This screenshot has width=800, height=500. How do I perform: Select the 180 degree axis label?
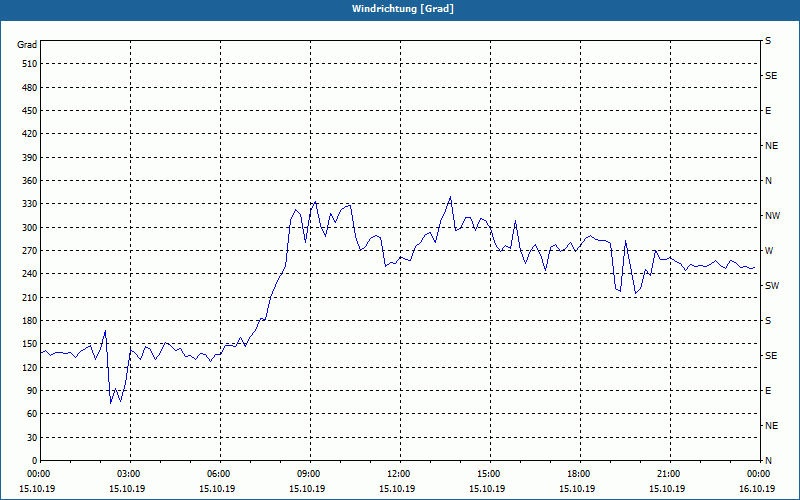point(29,321)
